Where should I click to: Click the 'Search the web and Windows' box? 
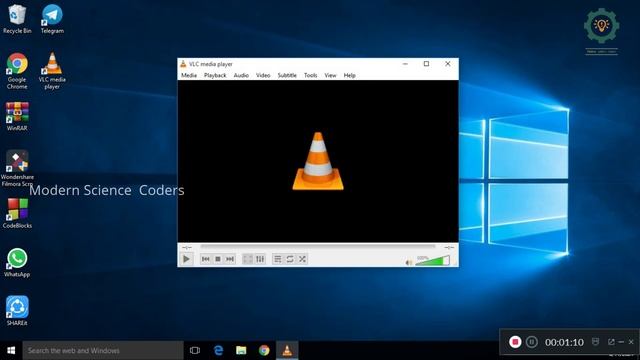click(x=103, y=350)
